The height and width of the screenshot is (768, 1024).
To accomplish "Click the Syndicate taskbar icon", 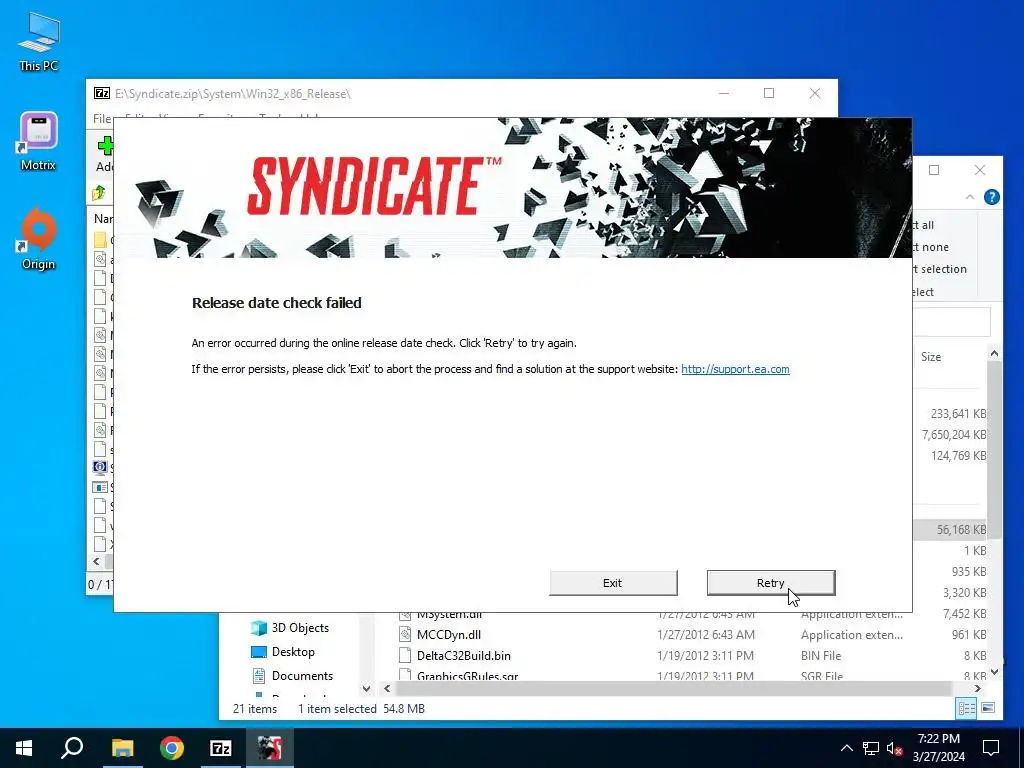I will pos(269,748).
